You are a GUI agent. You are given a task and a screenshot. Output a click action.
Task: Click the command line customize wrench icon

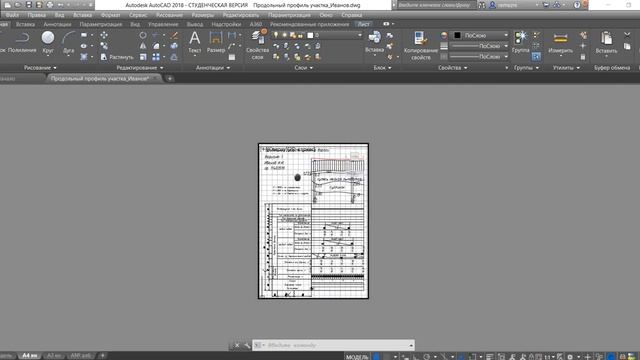[247, 345]
